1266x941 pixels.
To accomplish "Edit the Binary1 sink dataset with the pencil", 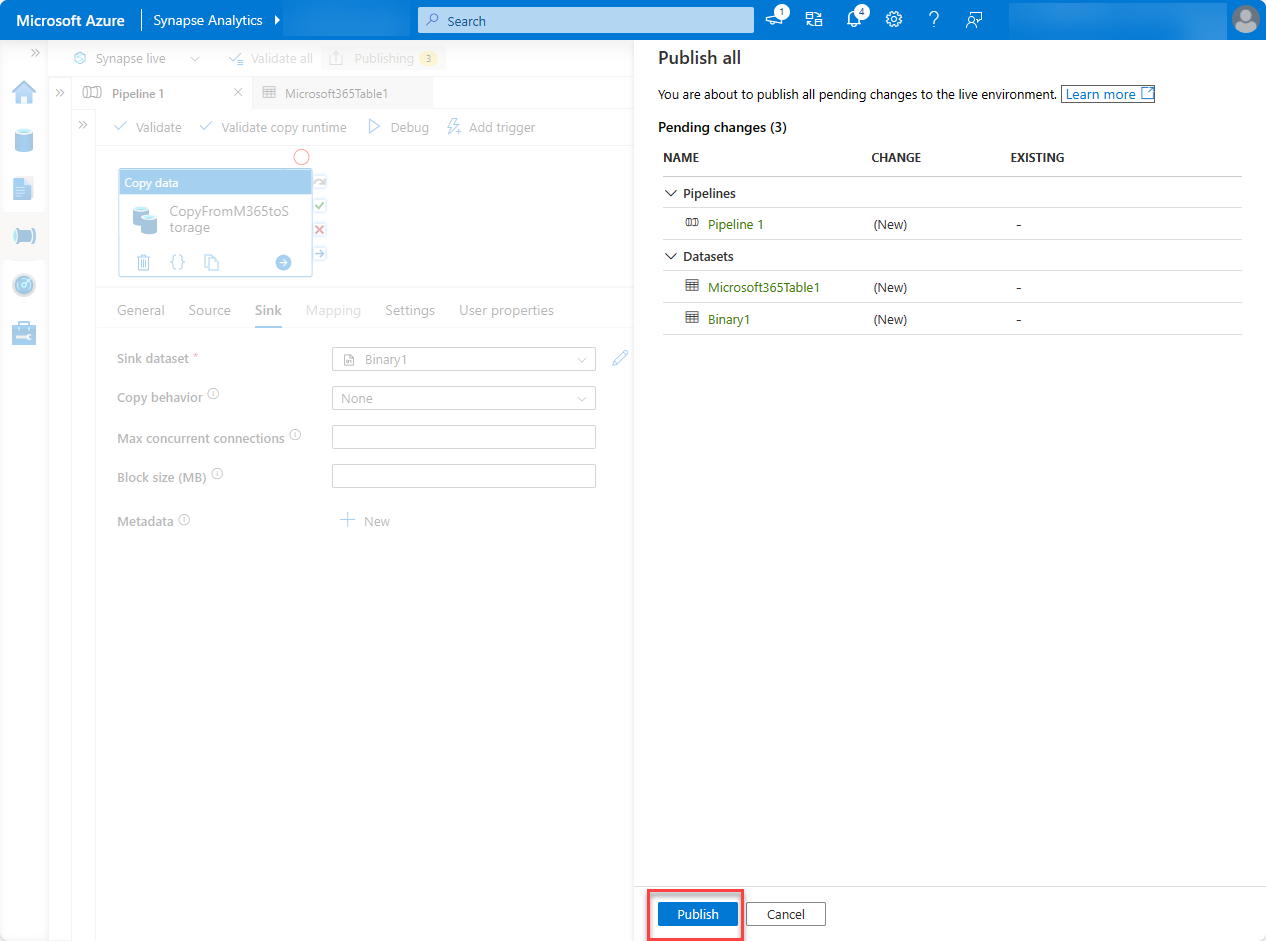I will [619, 358].
